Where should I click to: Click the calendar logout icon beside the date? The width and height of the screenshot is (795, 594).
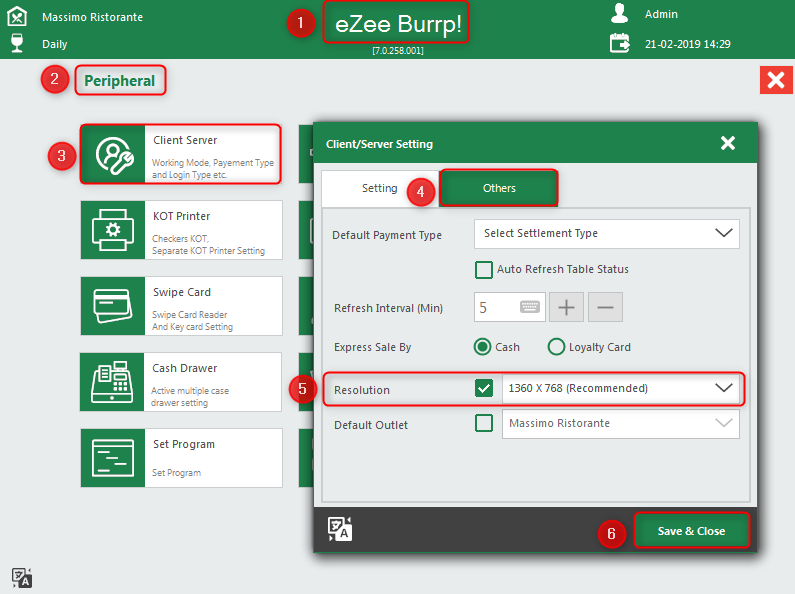pos(620,43)
